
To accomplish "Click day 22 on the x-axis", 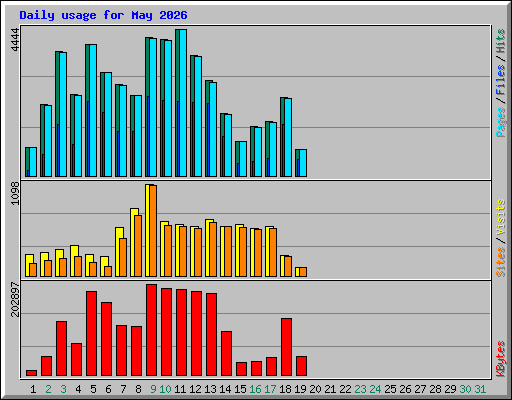I will (345, 389).
